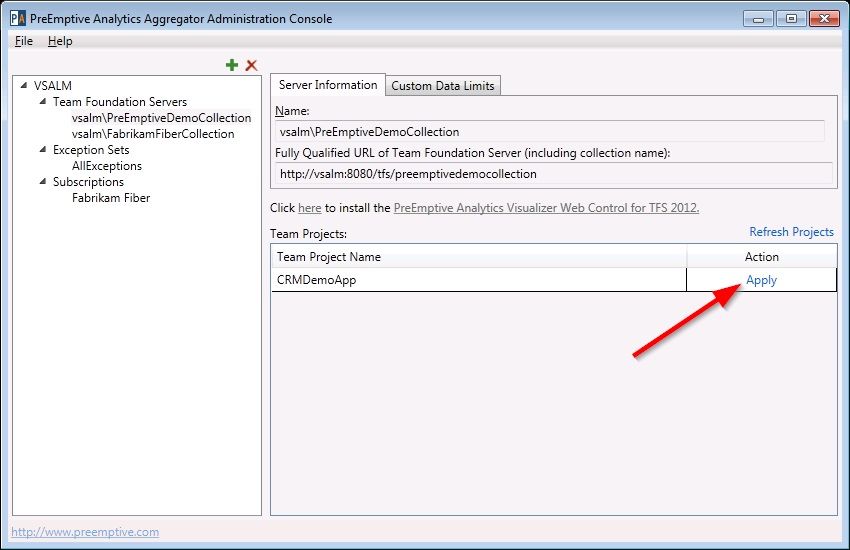Click into the Name input field

(550, 131)
